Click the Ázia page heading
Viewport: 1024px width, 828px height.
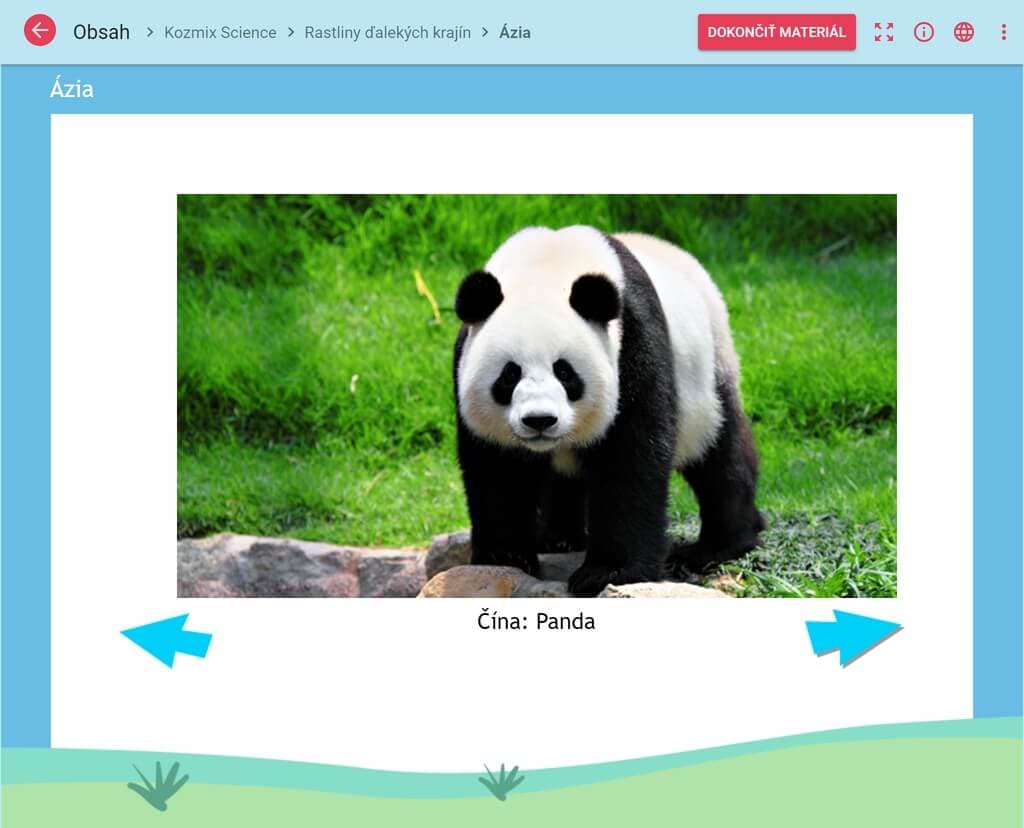(x=72, y=88)
